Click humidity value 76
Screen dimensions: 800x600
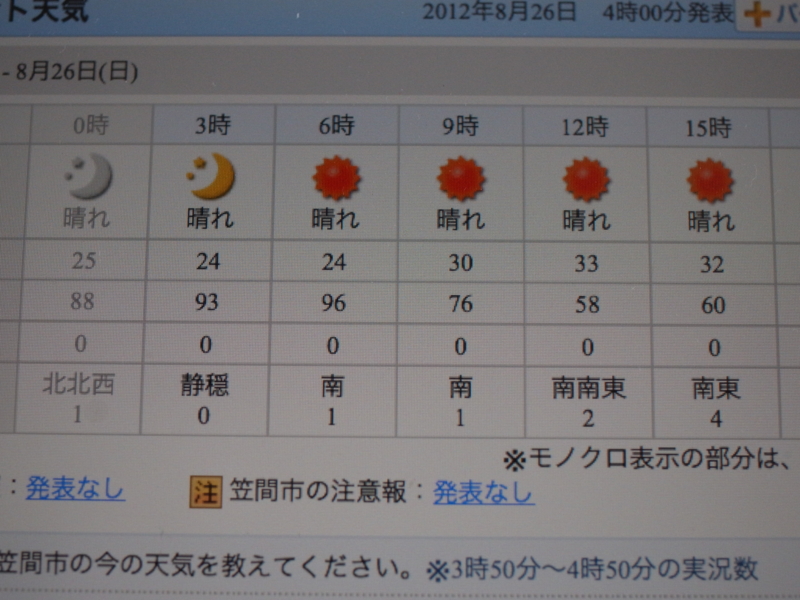(x=461, y=304)
